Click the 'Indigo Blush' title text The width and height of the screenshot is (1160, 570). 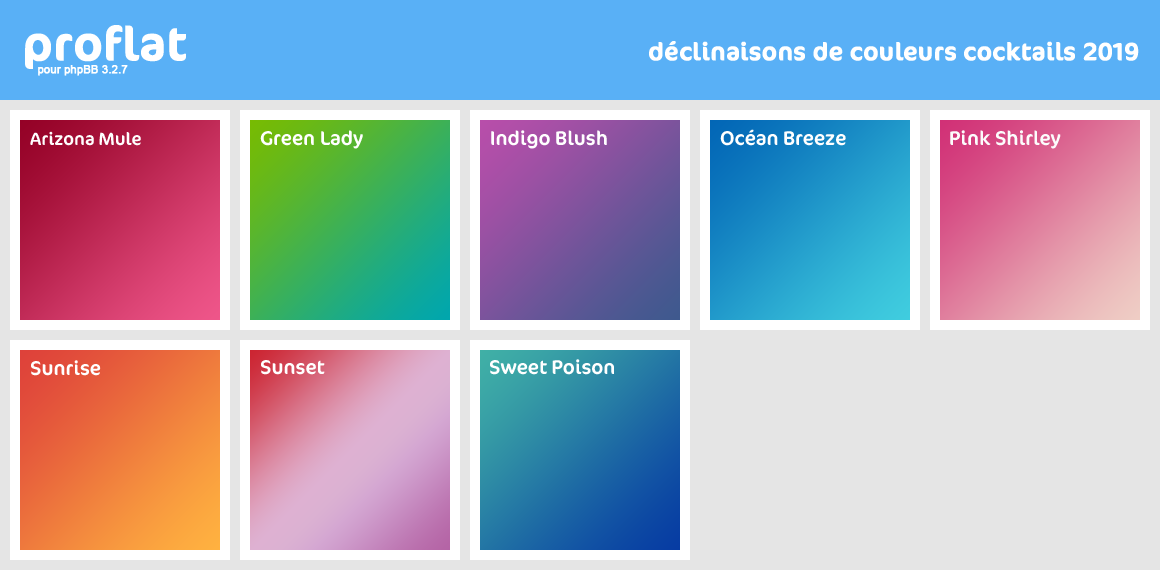(x=548, y=139)
